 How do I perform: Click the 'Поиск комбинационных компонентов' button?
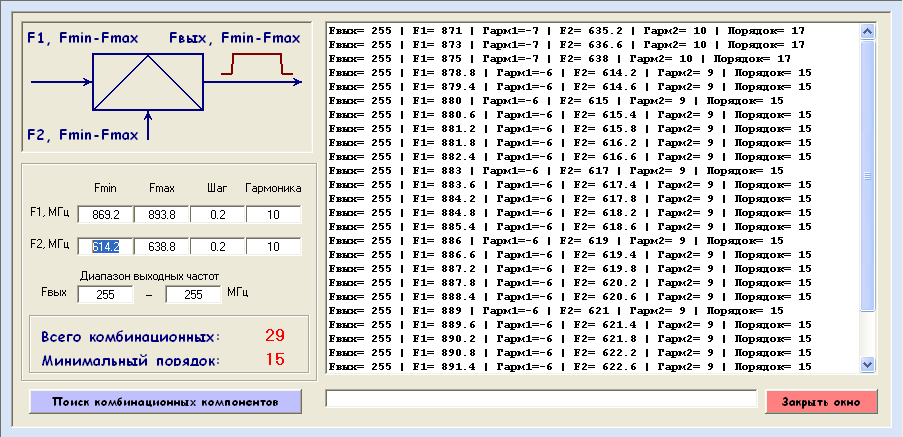coord(165,402)
